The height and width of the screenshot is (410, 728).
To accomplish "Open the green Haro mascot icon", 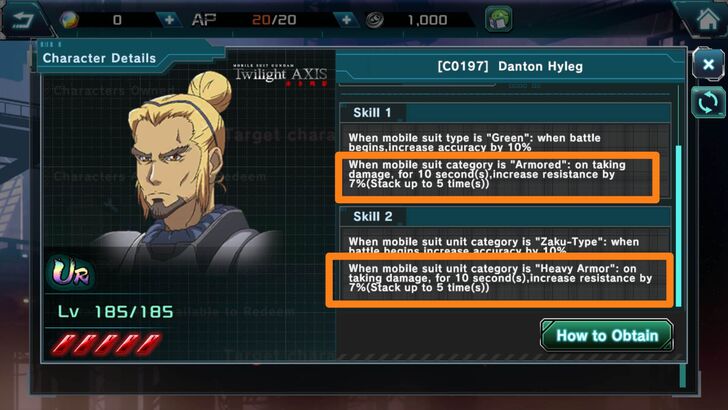I will pos(498,19).
